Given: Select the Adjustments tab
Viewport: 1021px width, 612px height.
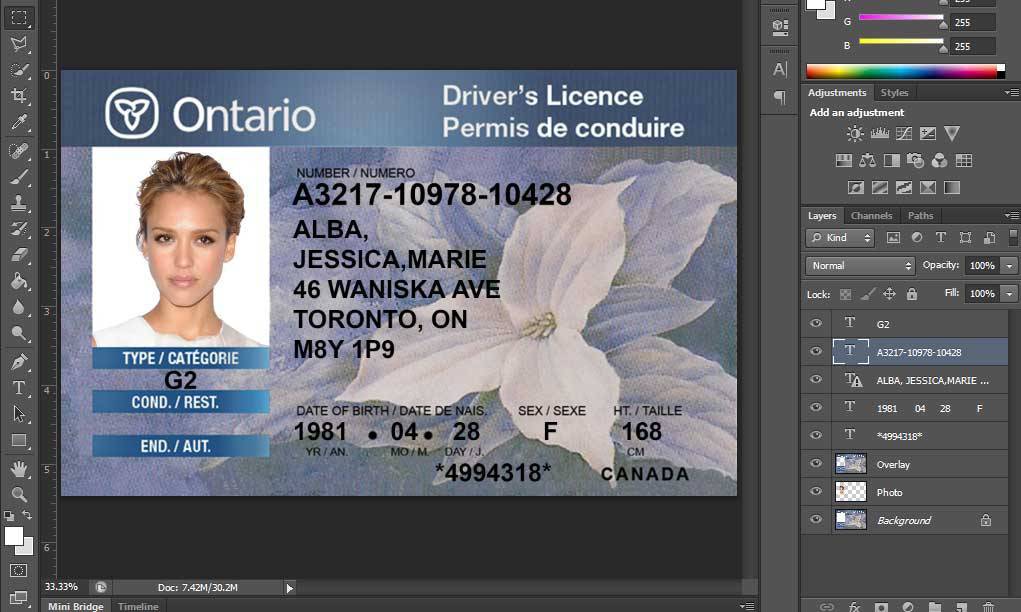Looking at the screenshot, I should pyautogui.click(x=837, y=92).
